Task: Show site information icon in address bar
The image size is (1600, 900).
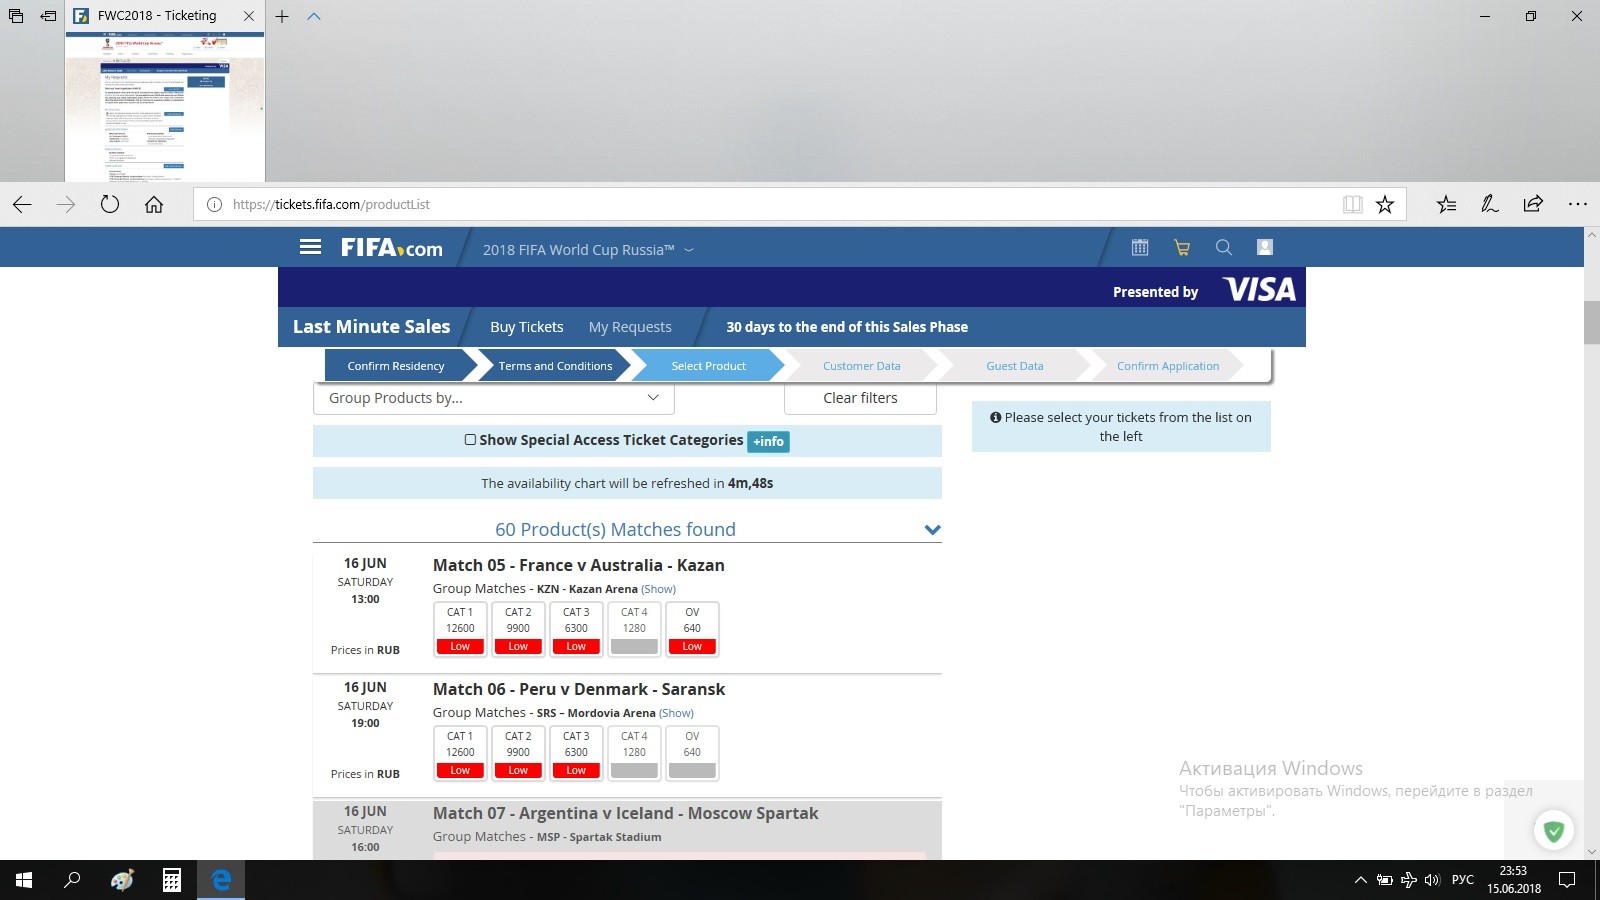Action: (x=214, y=204)
